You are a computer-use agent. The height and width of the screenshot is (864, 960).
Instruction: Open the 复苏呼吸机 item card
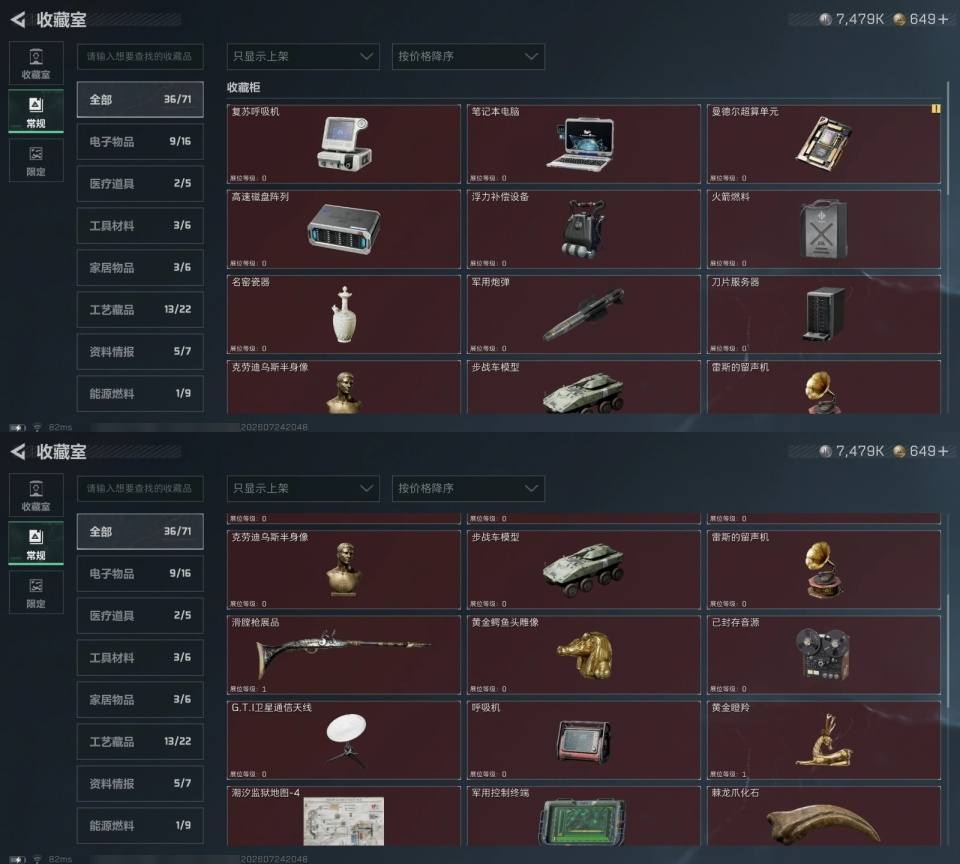[343, 144]
